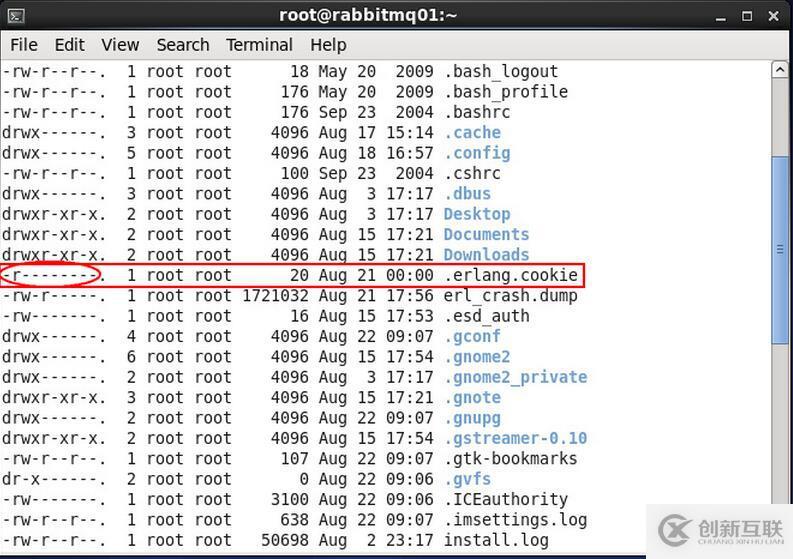
Task: Click the install.log filename
Action: (496, 540)
